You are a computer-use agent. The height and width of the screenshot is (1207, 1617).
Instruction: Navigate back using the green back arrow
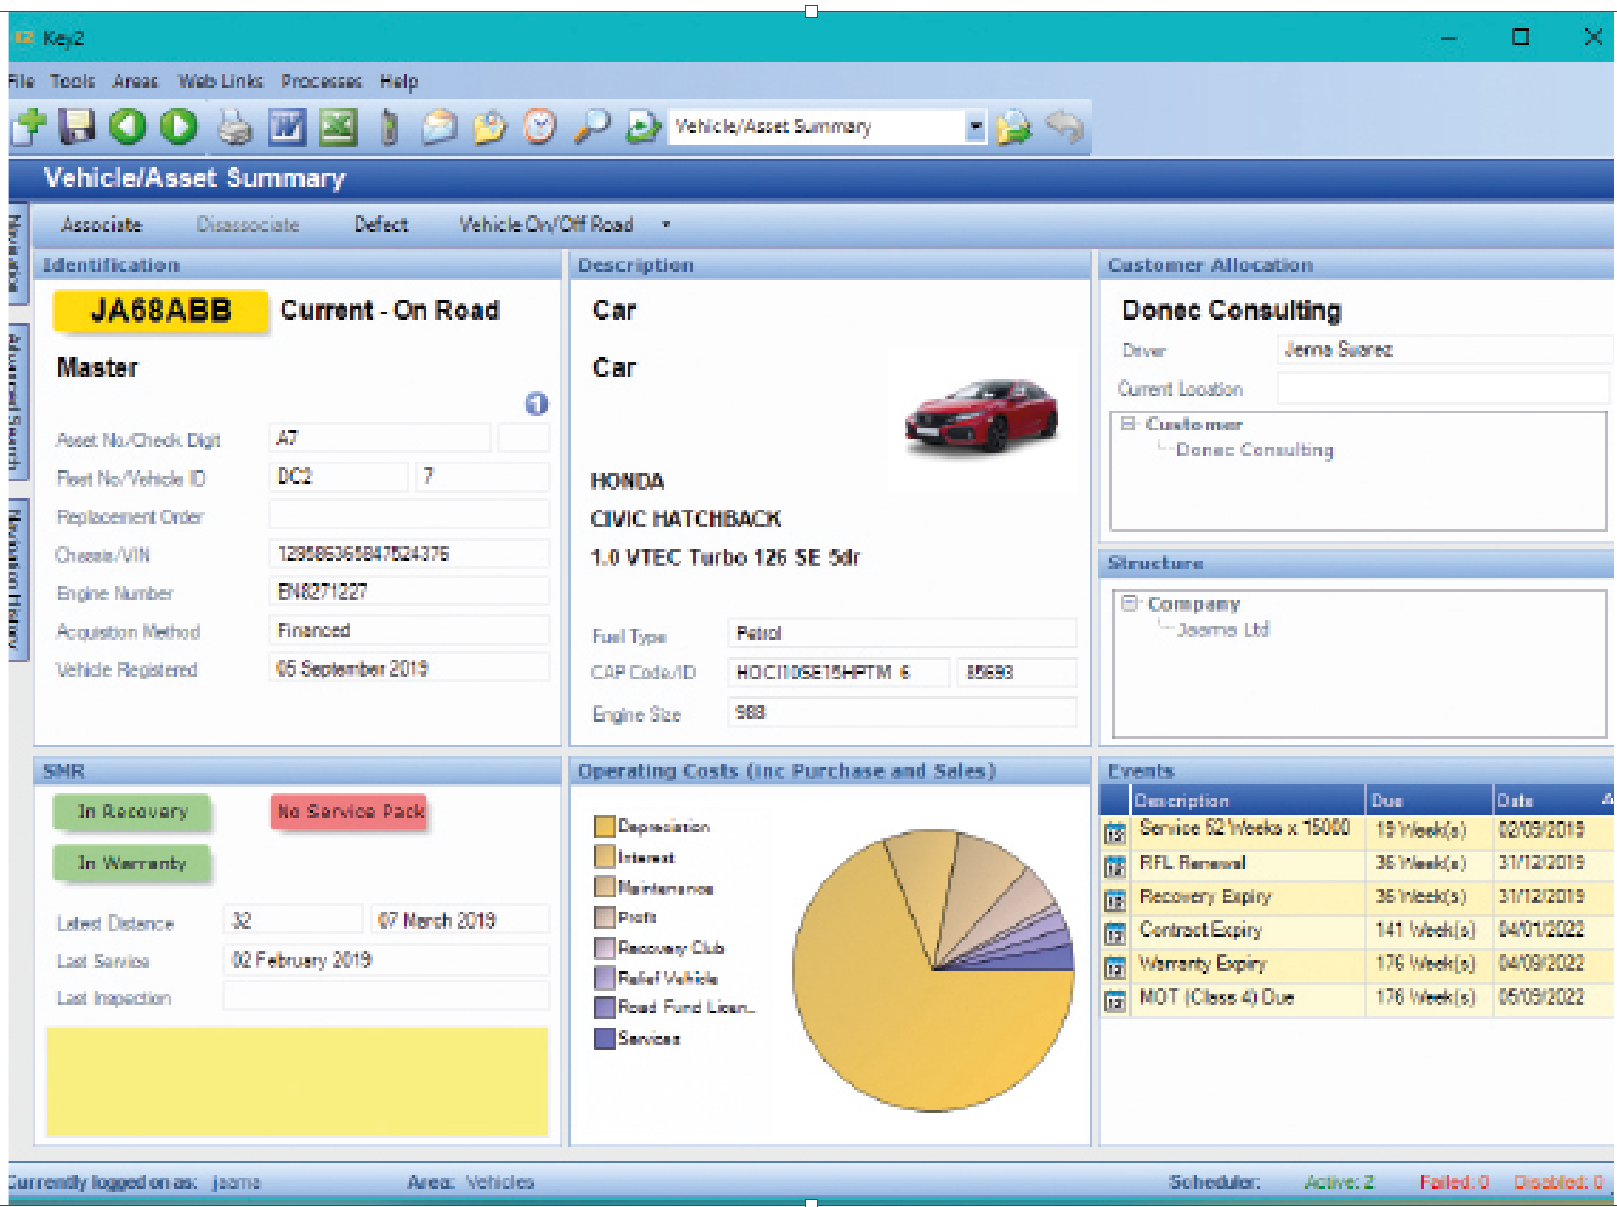(127, 126)
